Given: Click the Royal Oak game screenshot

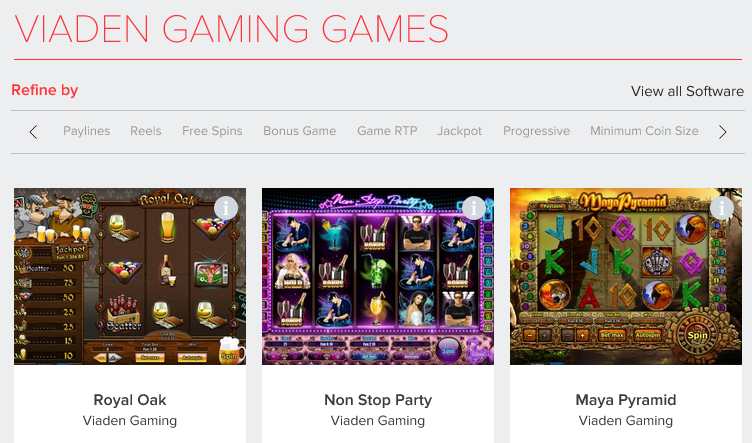Looking at the screenshot, I should coord(130,277).
